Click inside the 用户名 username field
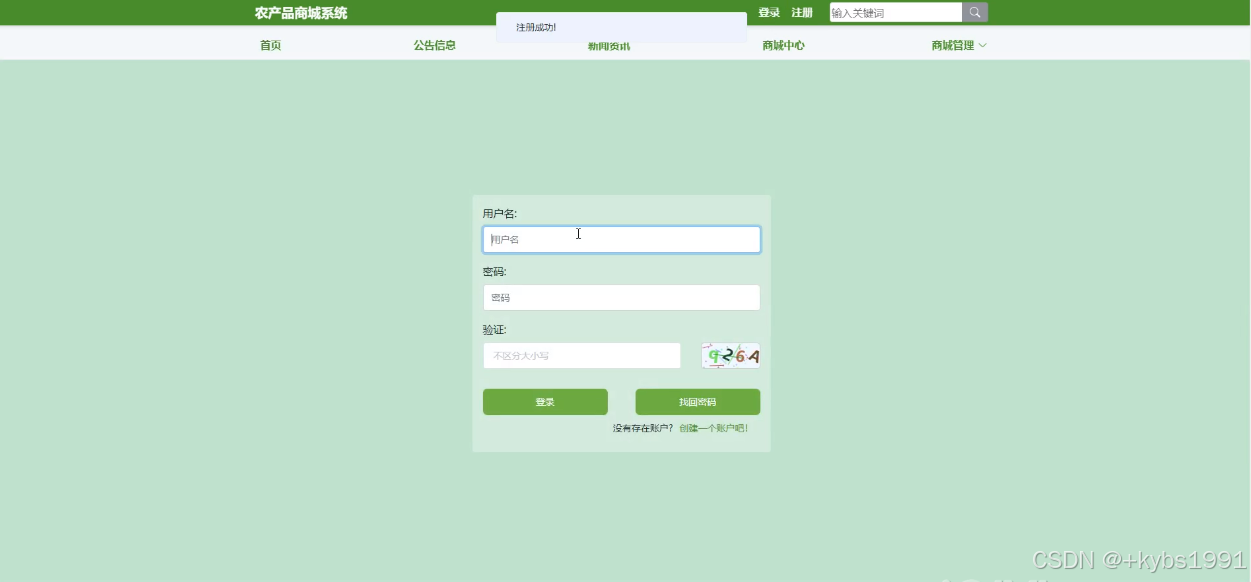The height and width of the screenshot is (582, 1251). (x=621, y=239)
